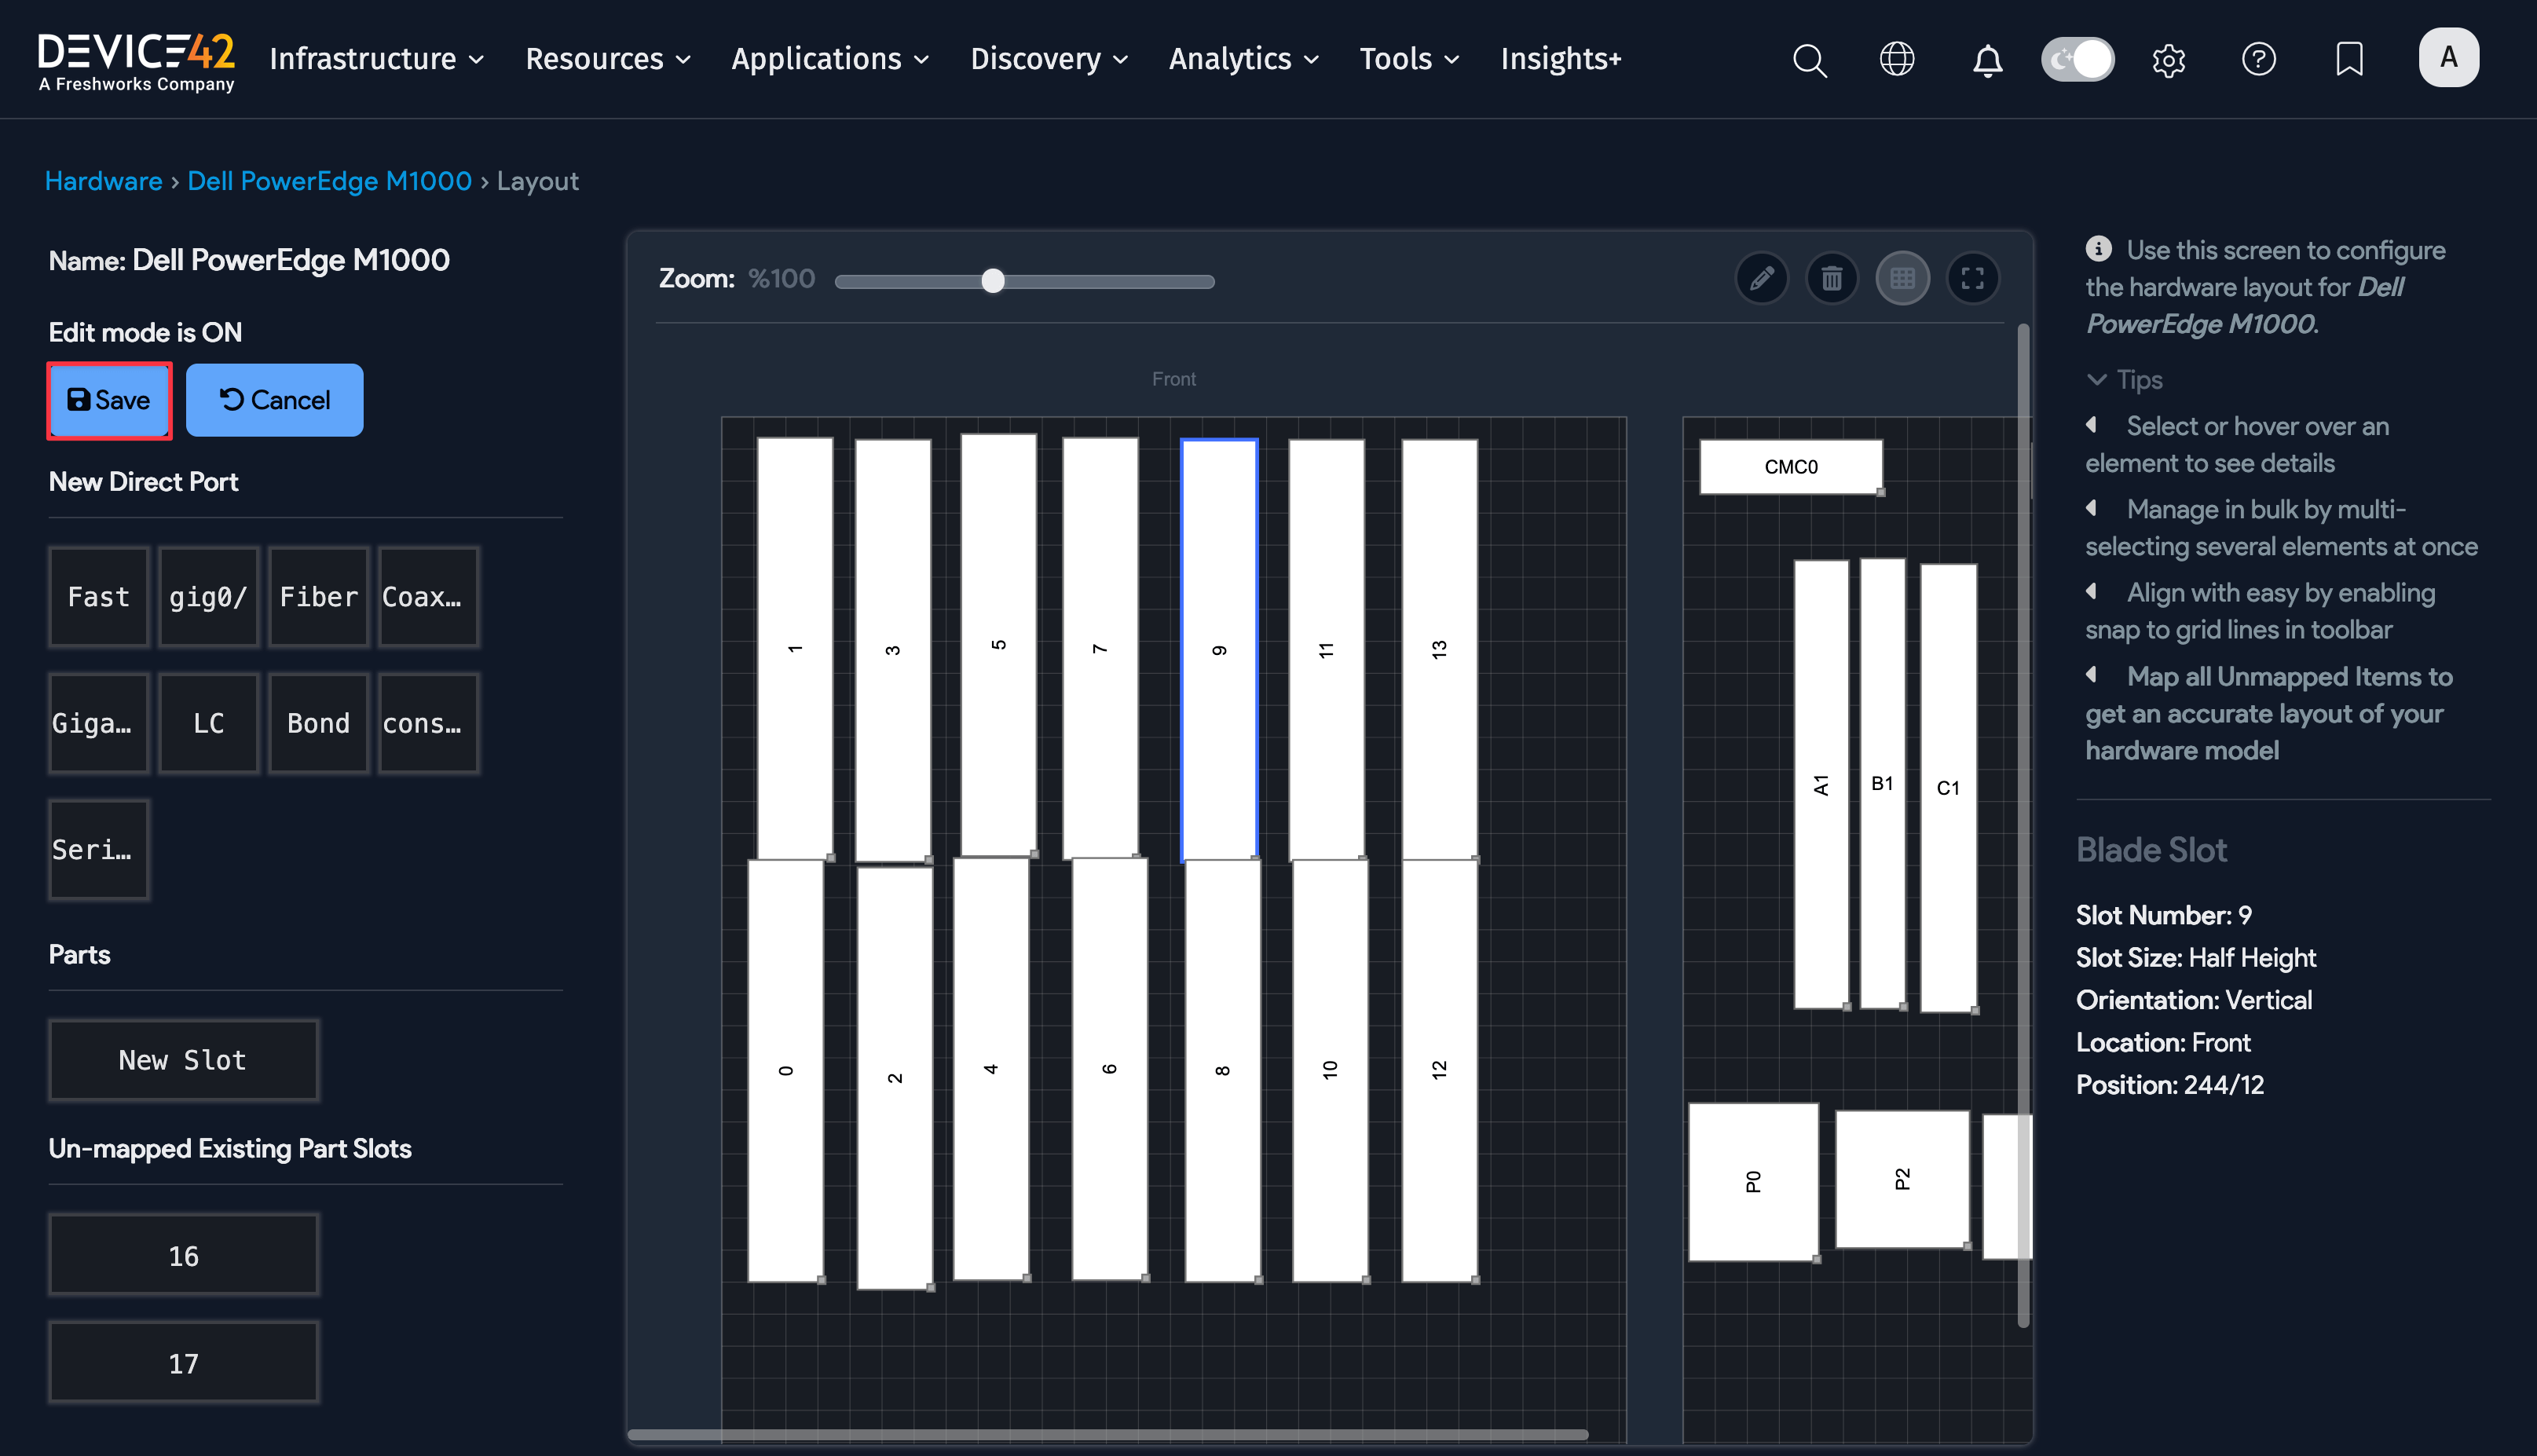2537x1456 pixels.
Task: Open the Insights+ menu item
Action: [x=1560, y=59]
